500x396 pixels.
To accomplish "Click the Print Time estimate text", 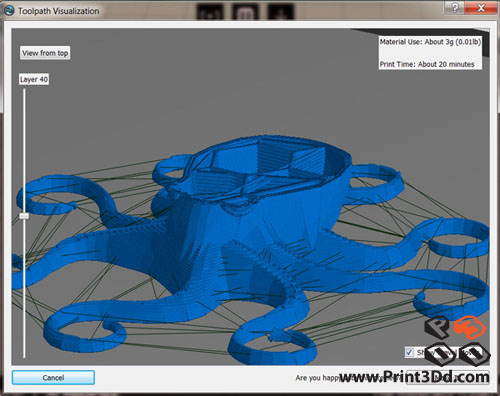I will [x=427, y=64].
